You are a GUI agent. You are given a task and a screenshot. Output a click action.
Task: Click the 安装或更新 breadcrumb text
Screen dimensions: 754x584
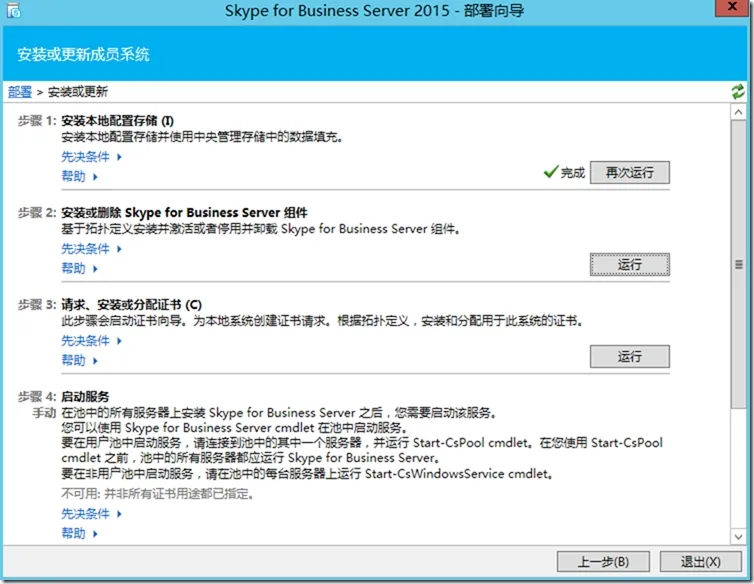pyautogui.click(x=77, y=91)
